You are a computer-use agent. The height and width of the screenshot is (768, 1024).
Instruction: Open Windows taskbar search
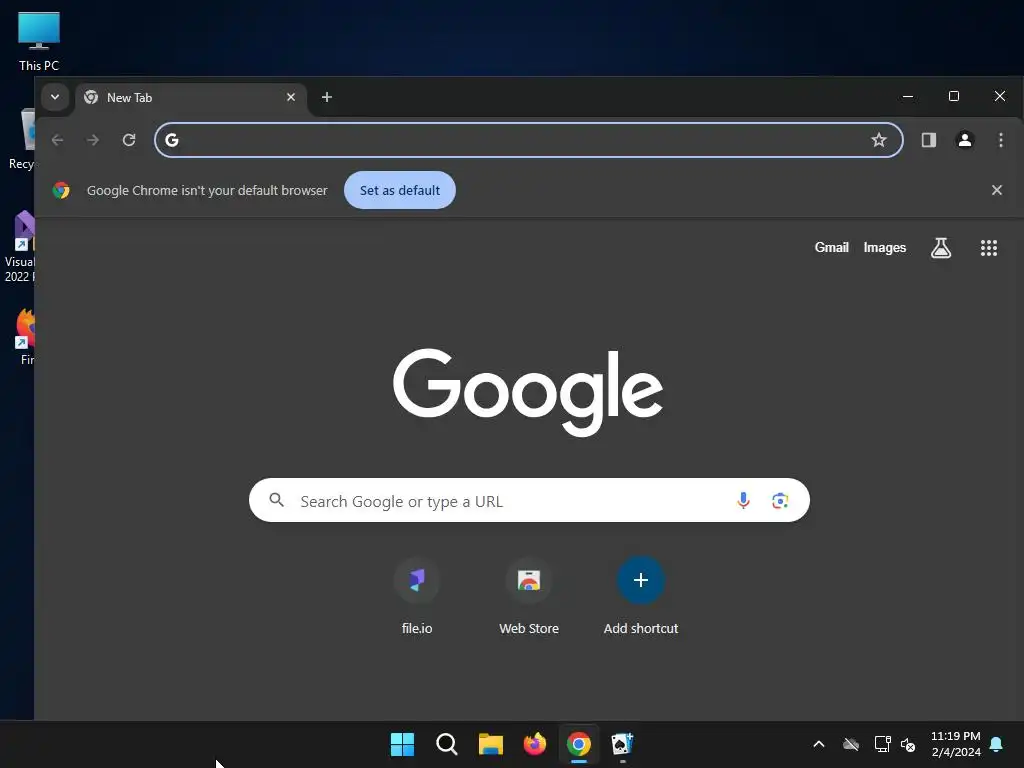coord(446,744)
